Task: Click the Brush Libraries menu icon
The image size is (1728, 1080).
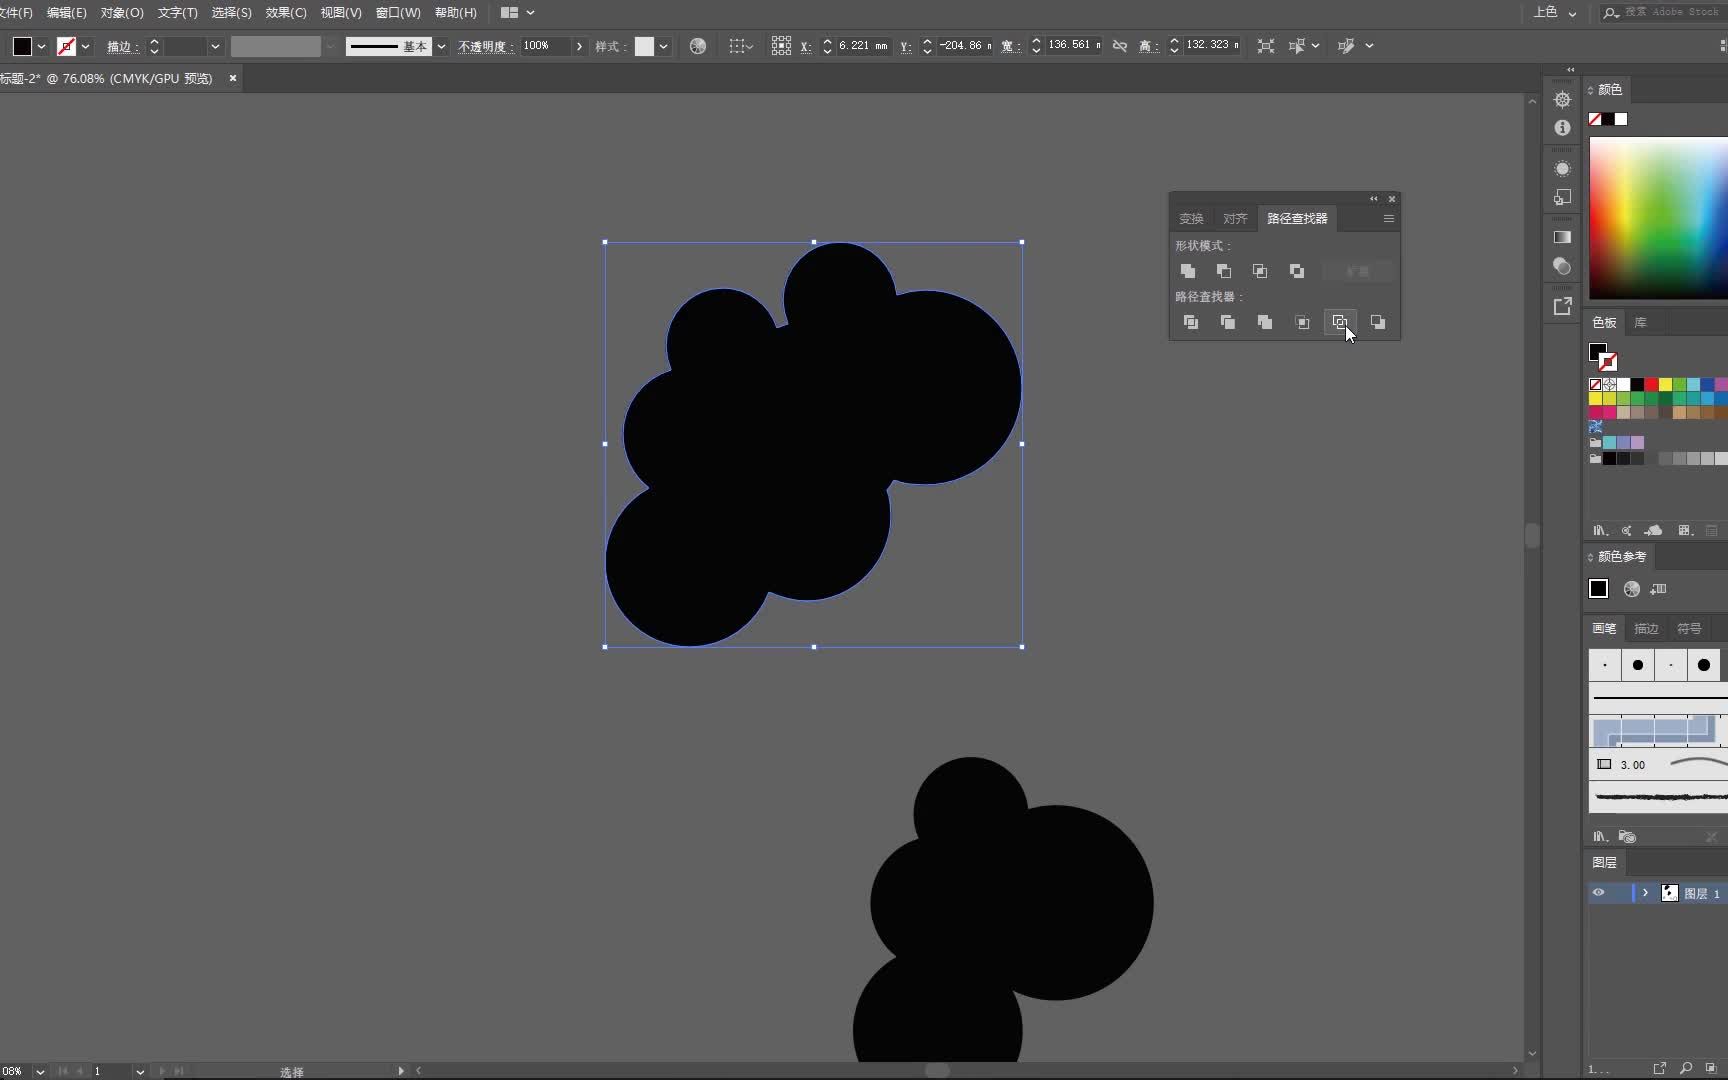Action: pyautogui.click(x=1600, y=836)
